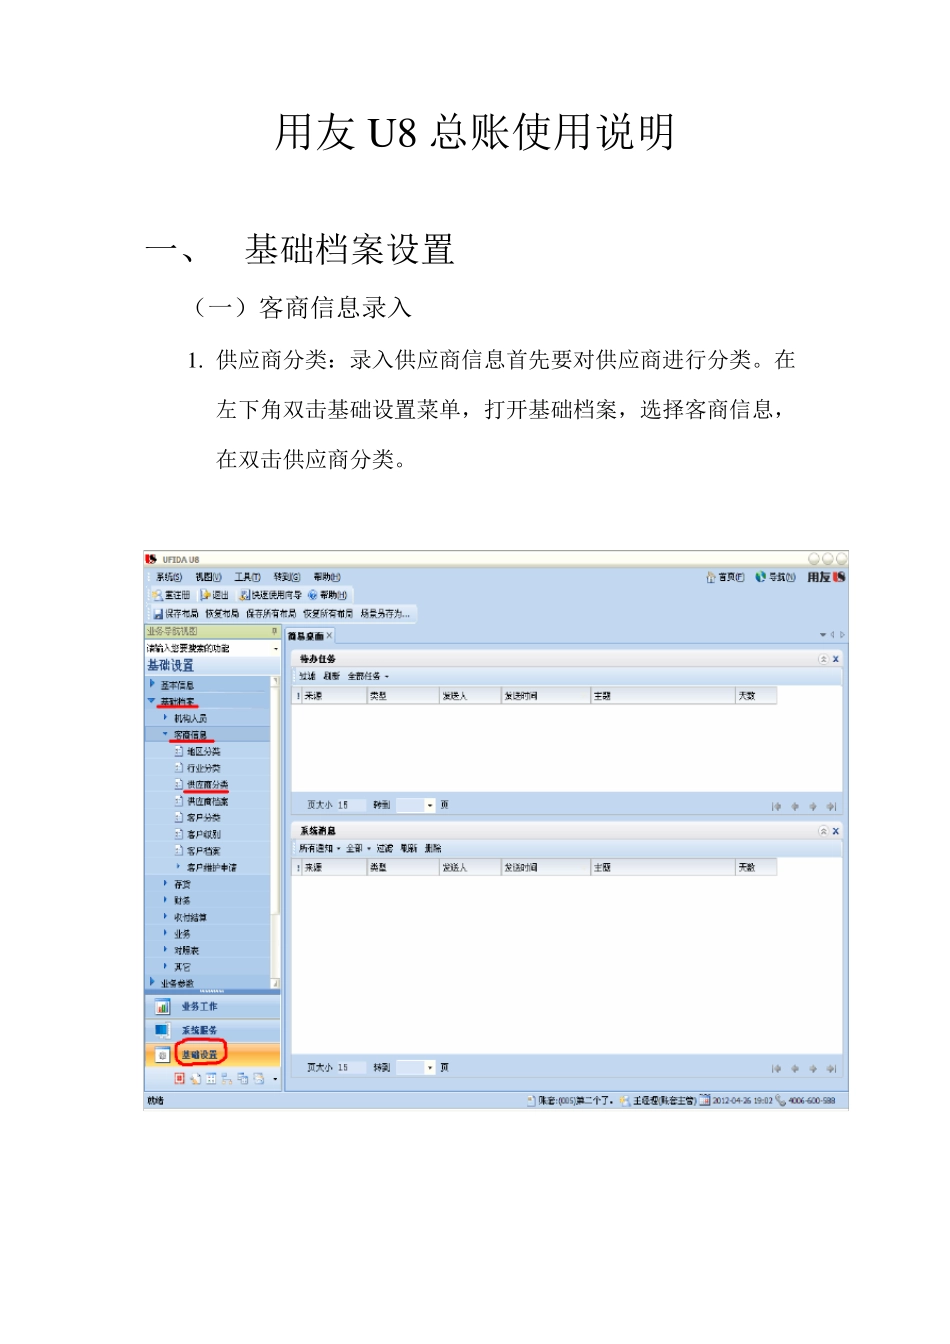Click the phone icon beside 4006-600-588
This screenshot has width=950, height=1344.
pyautogui.click(x=781, y=1100)
